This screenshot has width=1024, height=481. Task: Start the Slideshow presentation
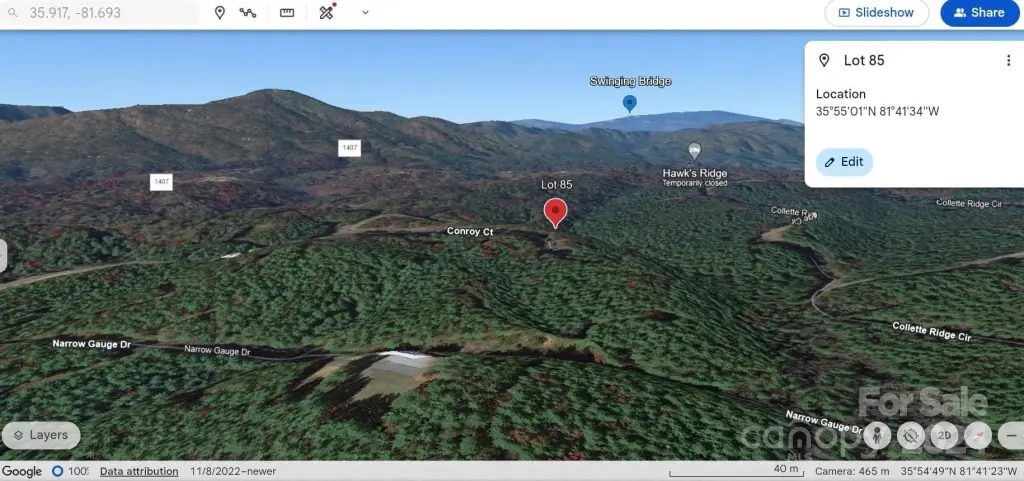[876, 13]
